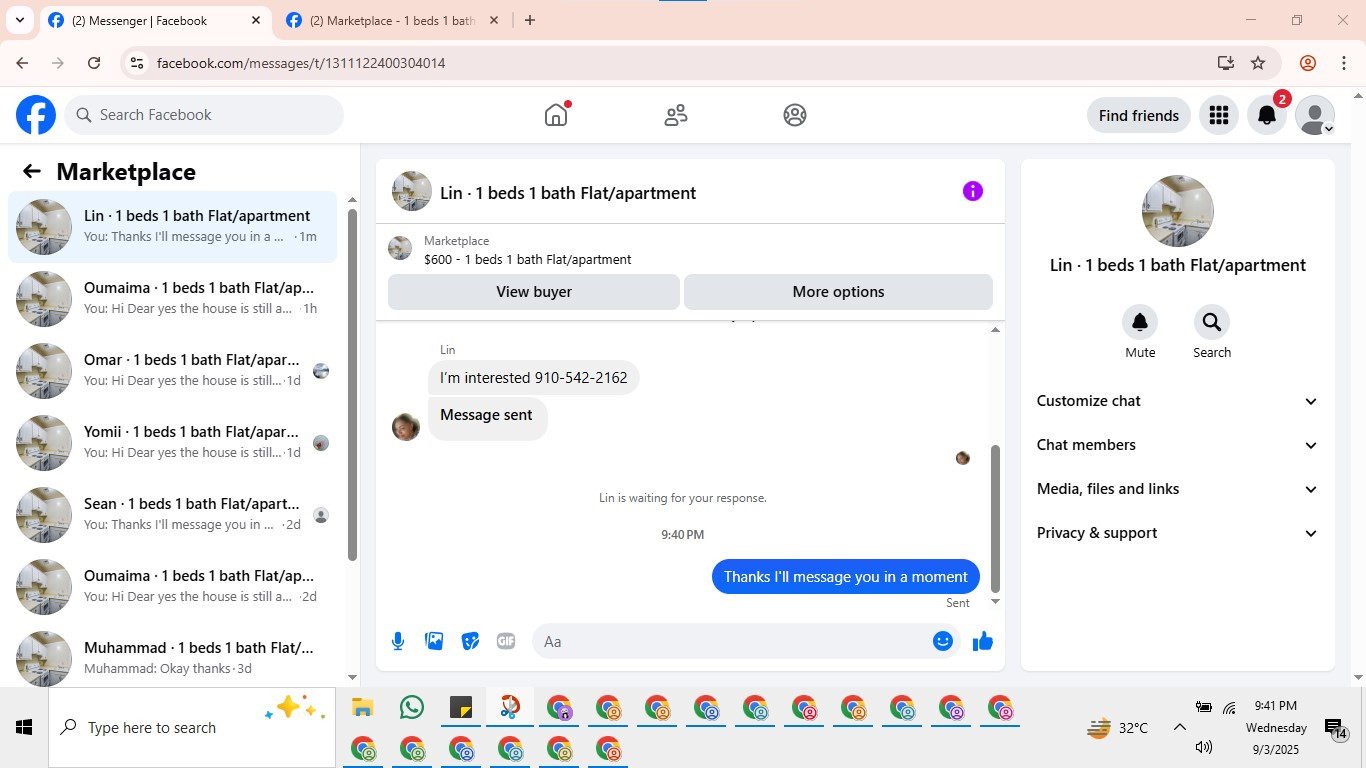
Task: Open the emoji picker in the message box
Action: [x=942, y=641]
